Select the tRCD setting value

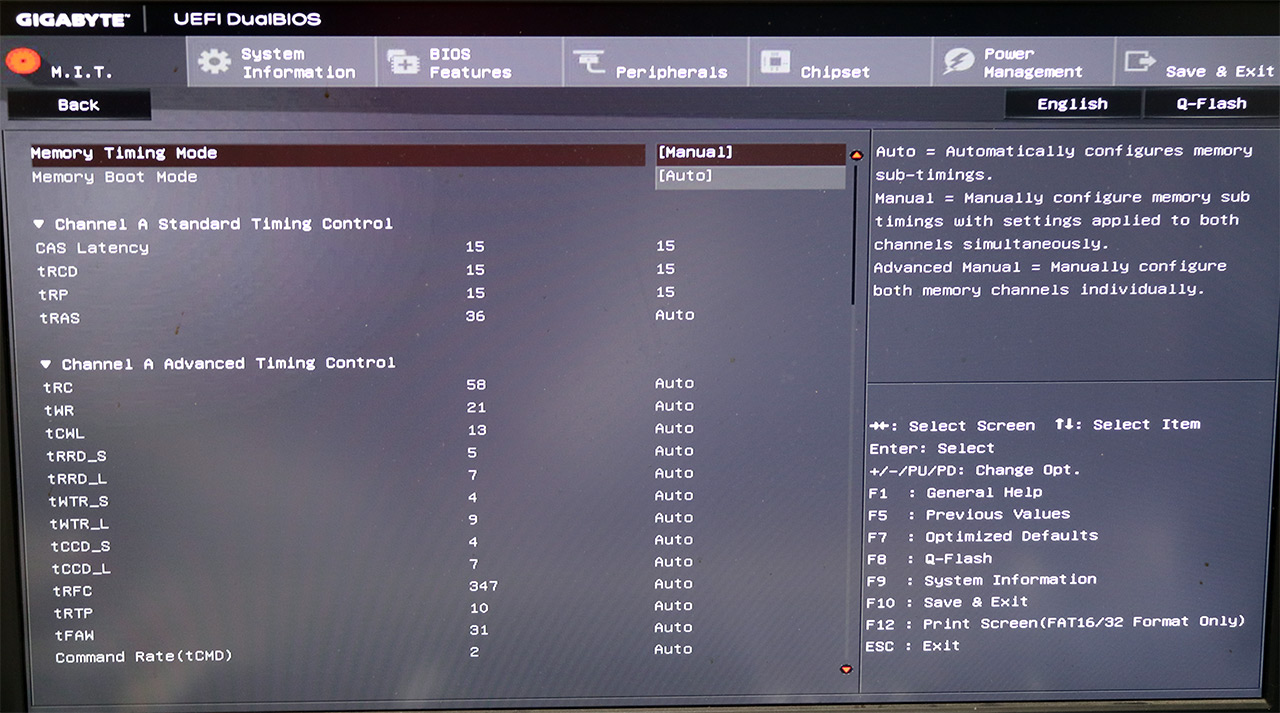click(666, 269)
